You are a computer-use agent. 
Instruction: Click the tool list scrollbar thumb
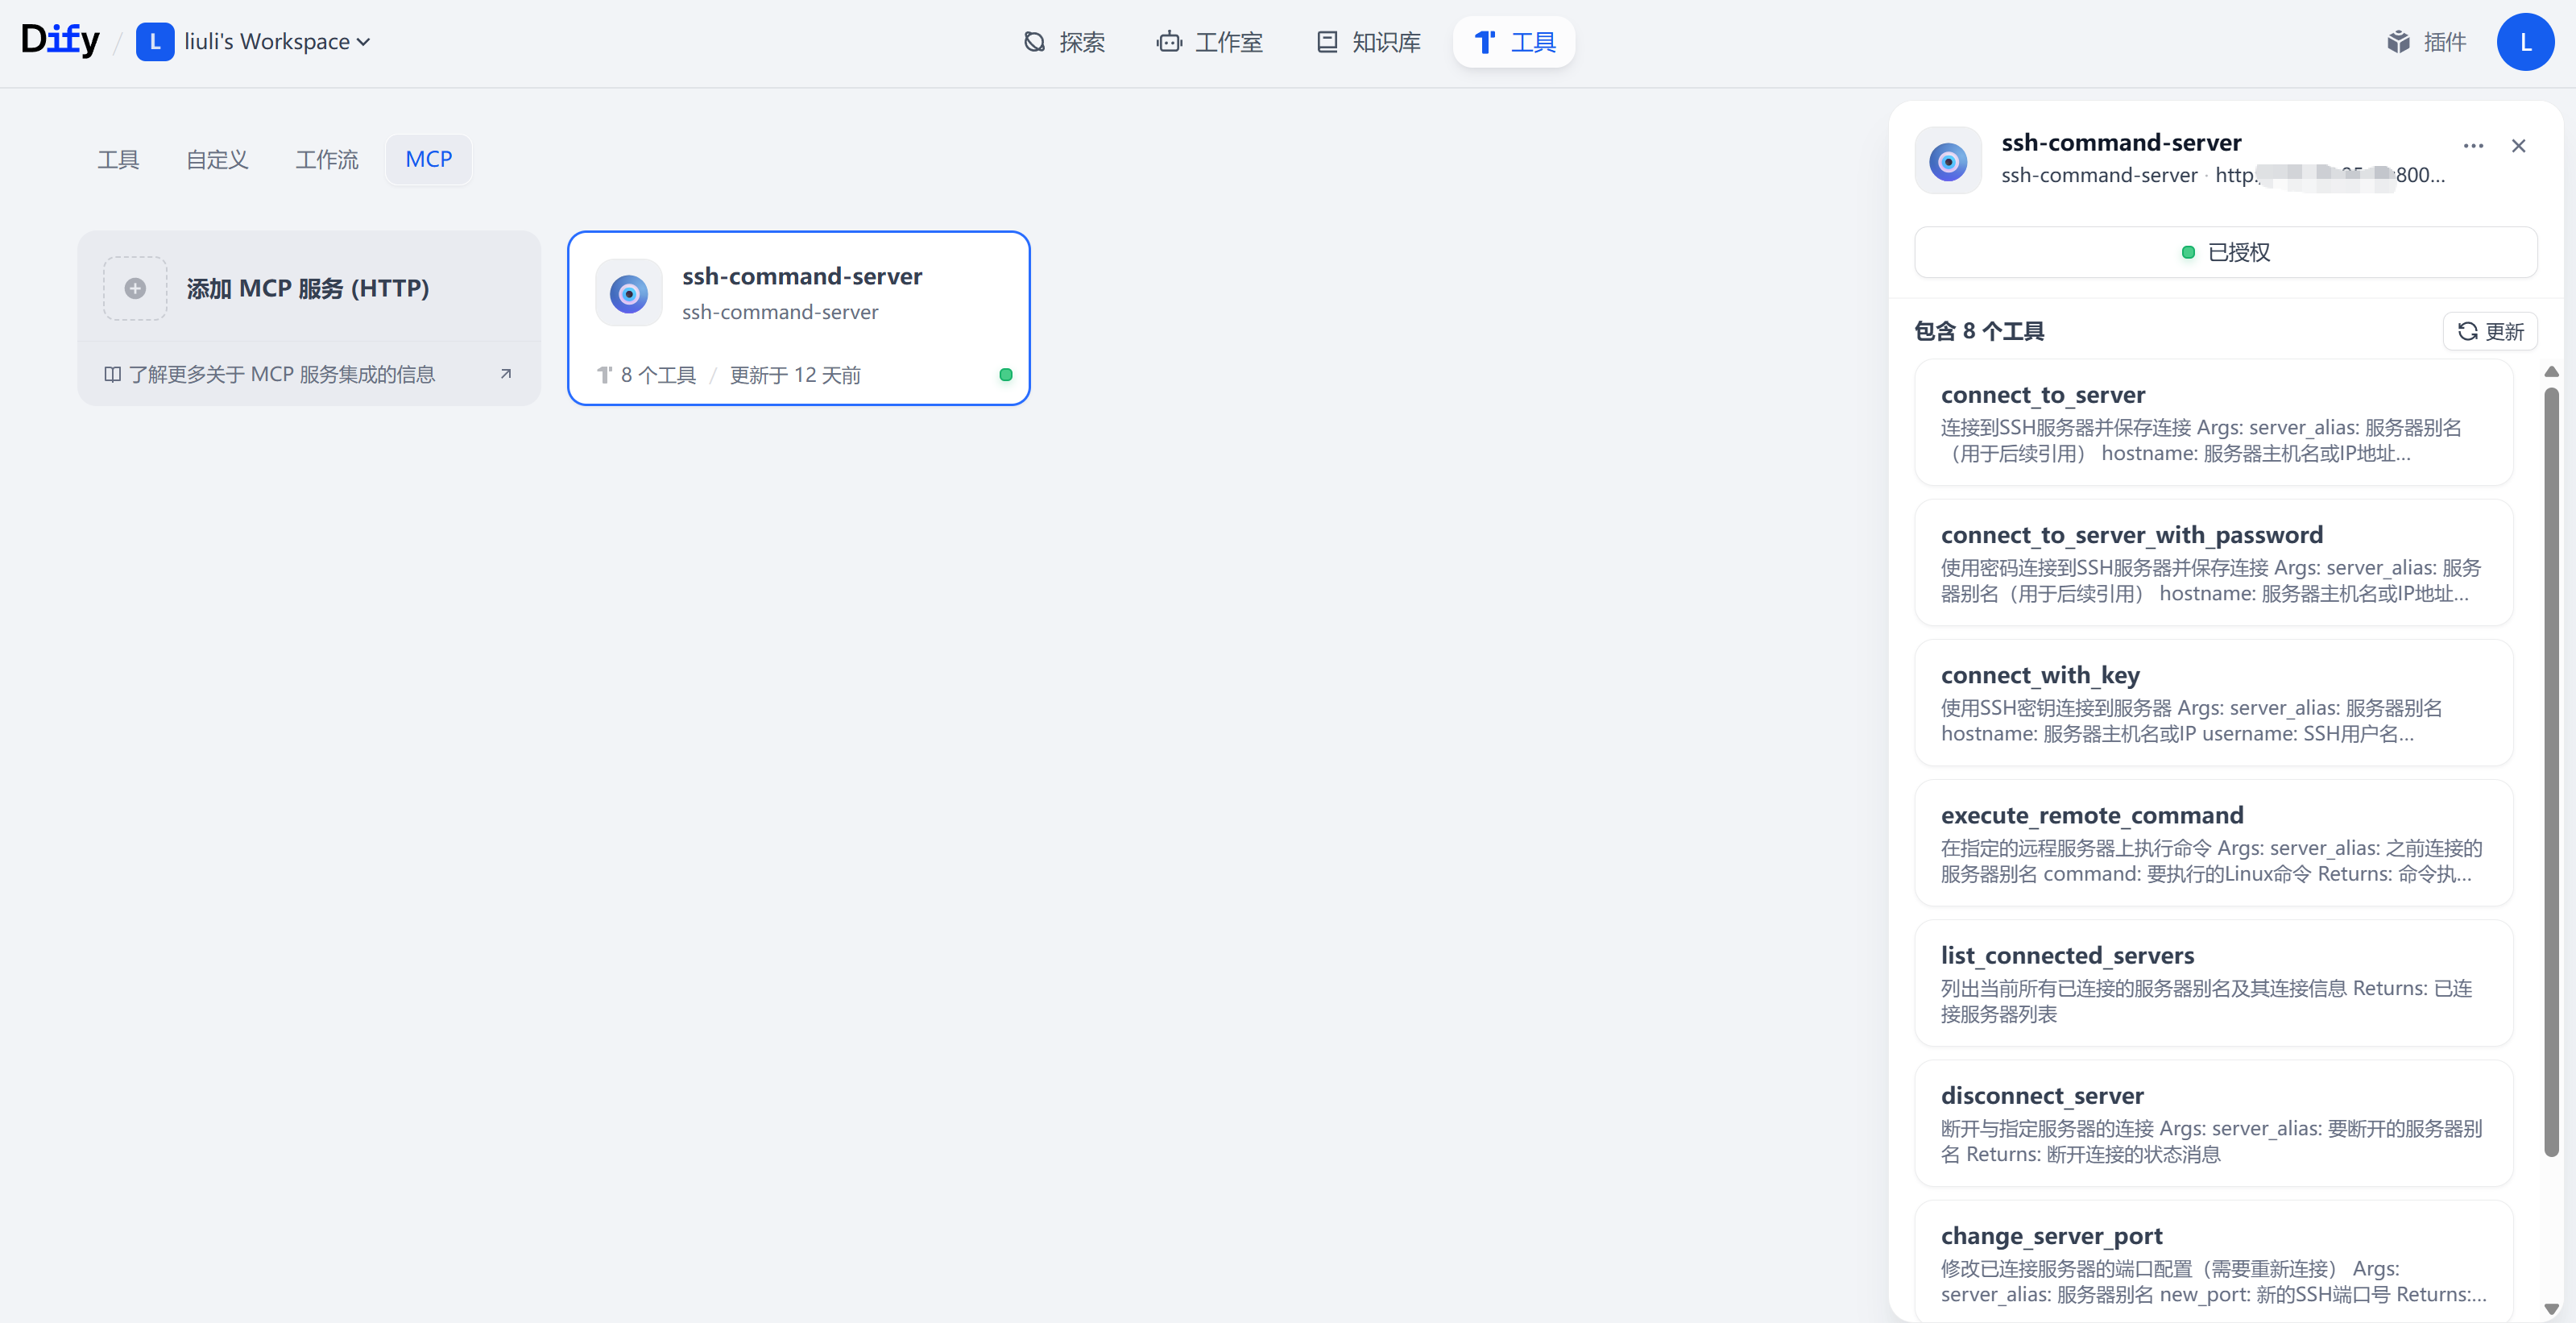(2552, 770)
